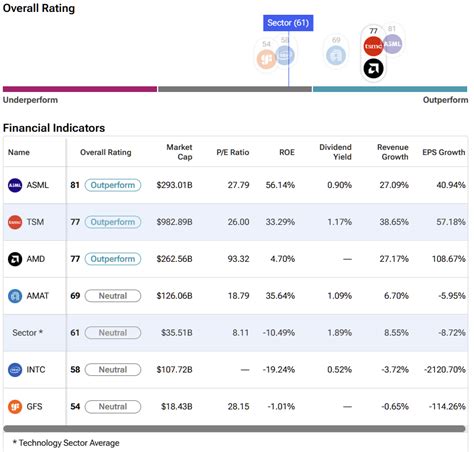The image size is (474, 452).
Task: Select the black AMD bubble in rating chart
Action: coord(373,69)
